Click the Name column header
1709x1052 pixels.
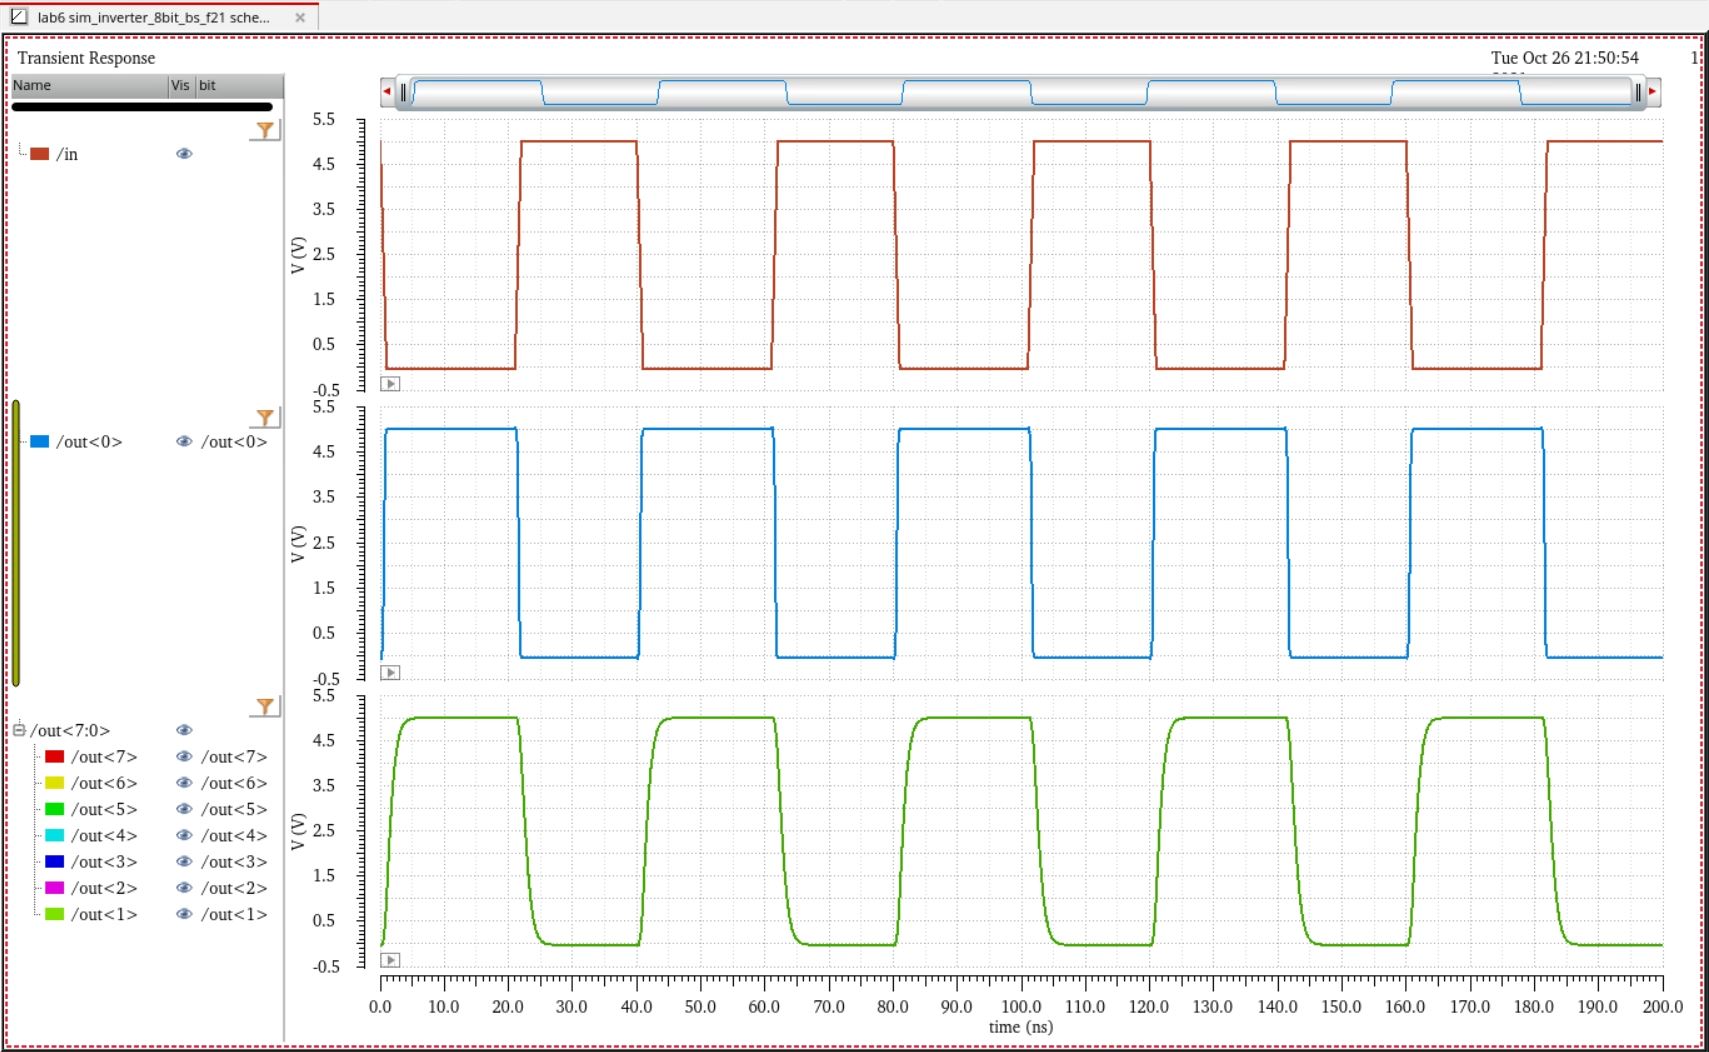(88, 86)
